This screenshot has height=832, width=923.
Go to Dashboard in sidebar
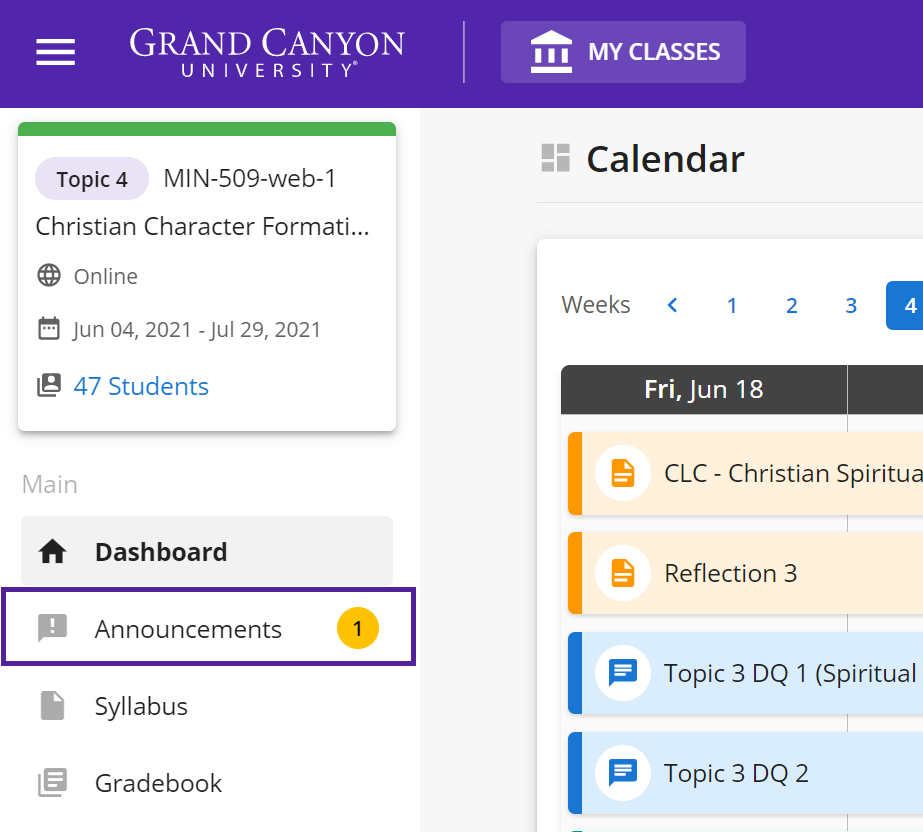[x=207, y=551]
